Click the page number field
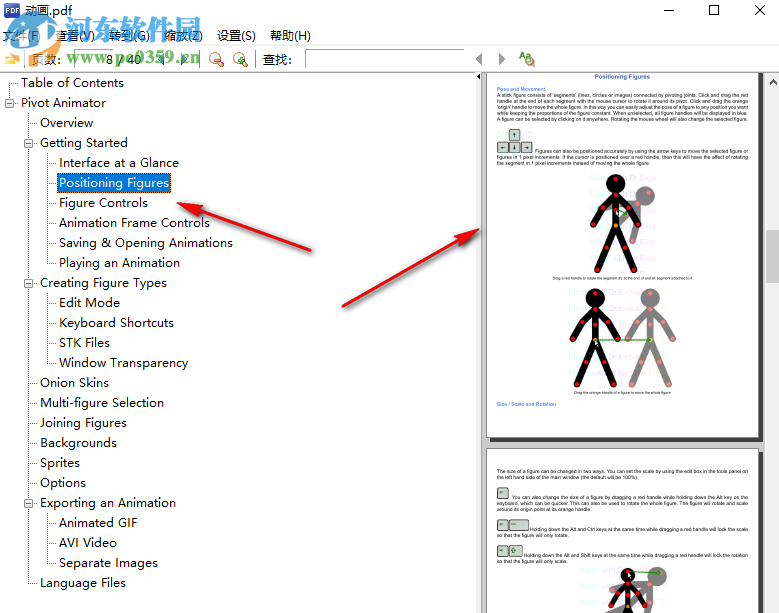779x613 pixels. tap(94, 59)
